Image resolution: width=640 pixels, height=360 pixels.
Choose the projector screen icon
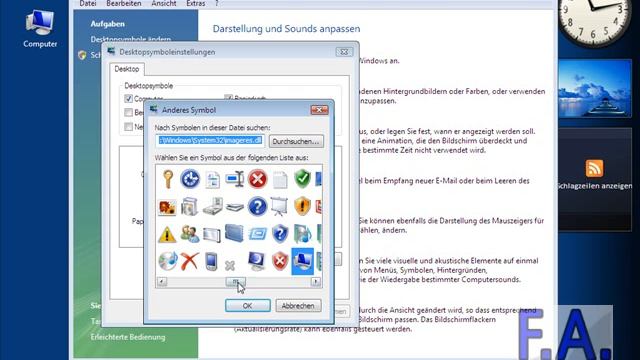tap(280, 207)
